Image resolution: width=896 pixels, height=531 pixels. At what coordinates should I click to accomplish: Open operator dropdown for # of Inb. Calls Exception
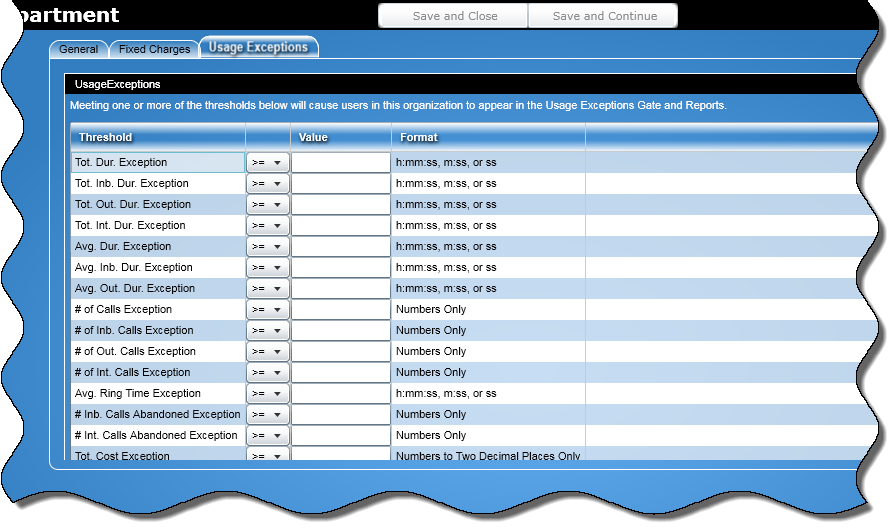click(x=267, y=331)
